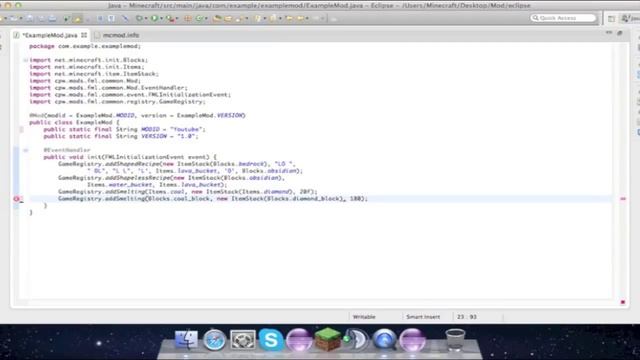Close the ExampleMod.java tab
The width and height of the screenshot is (640, 360).
pos(84,35)
